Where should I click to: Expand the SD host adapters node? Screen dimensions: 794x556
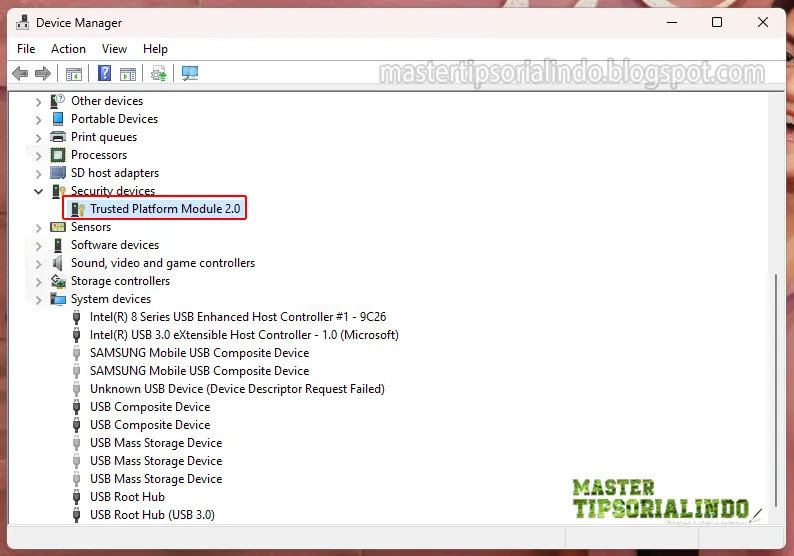(38, 174)
